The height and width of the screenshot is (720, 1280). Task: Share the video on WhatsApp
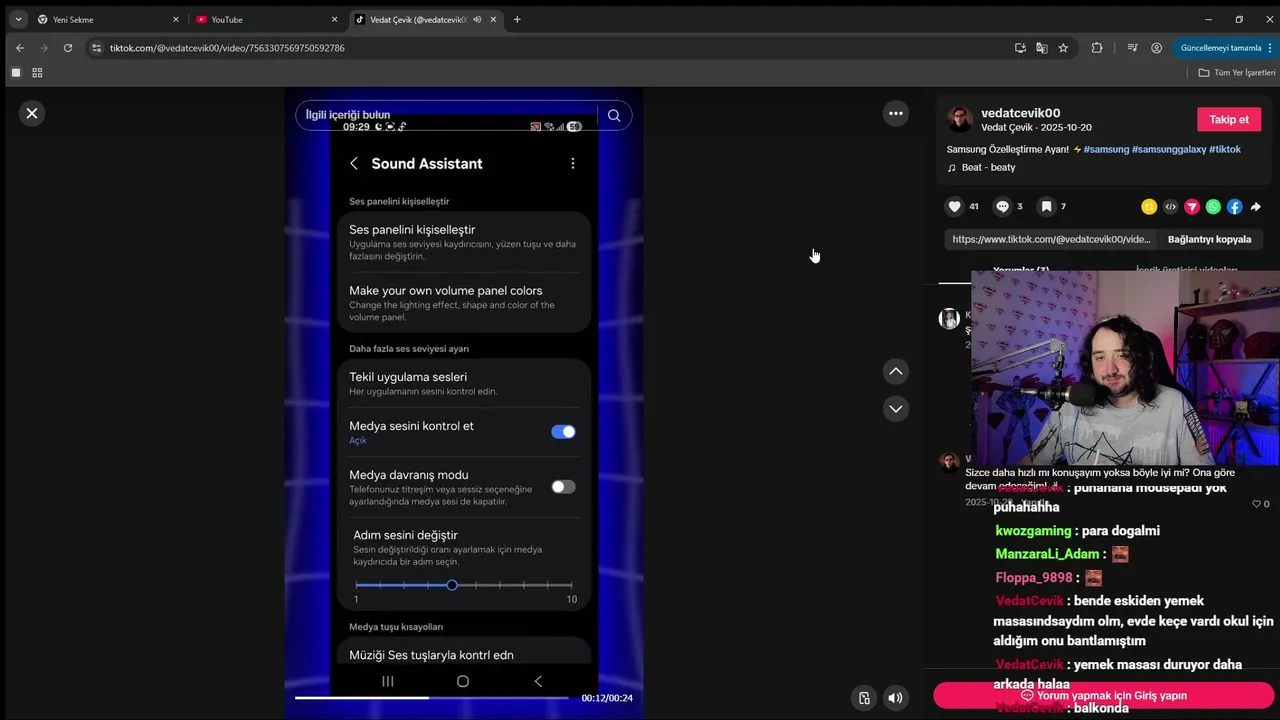[x=1213, y=207]
